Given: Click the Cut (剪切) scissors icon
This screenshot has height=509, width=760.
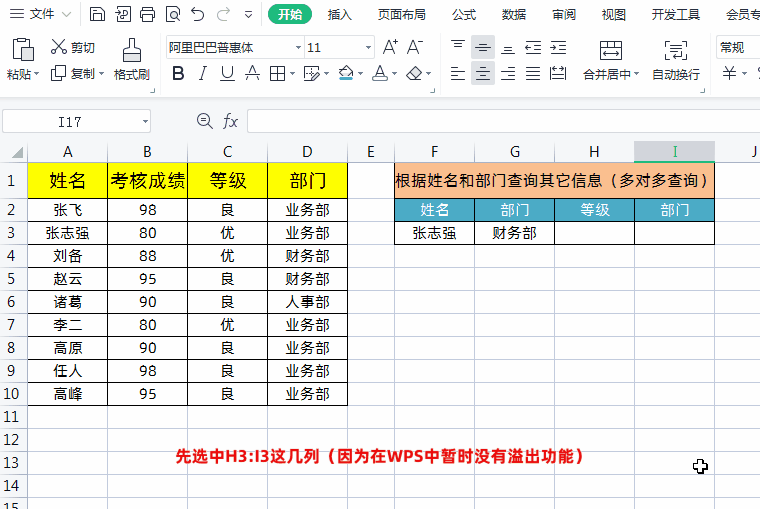Looking at the screenshot, I should click(59, 47).
